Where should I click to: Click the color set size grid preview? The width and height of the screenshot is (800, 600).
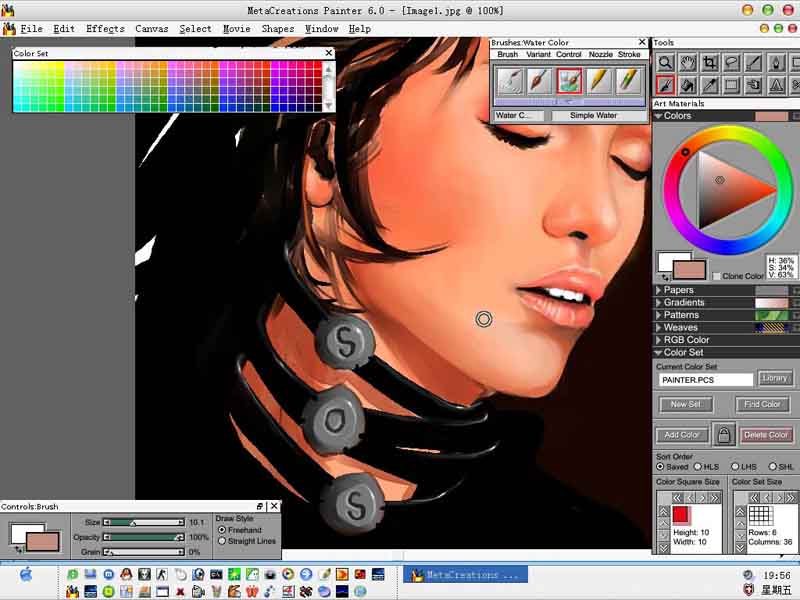(x=760, y=515)
